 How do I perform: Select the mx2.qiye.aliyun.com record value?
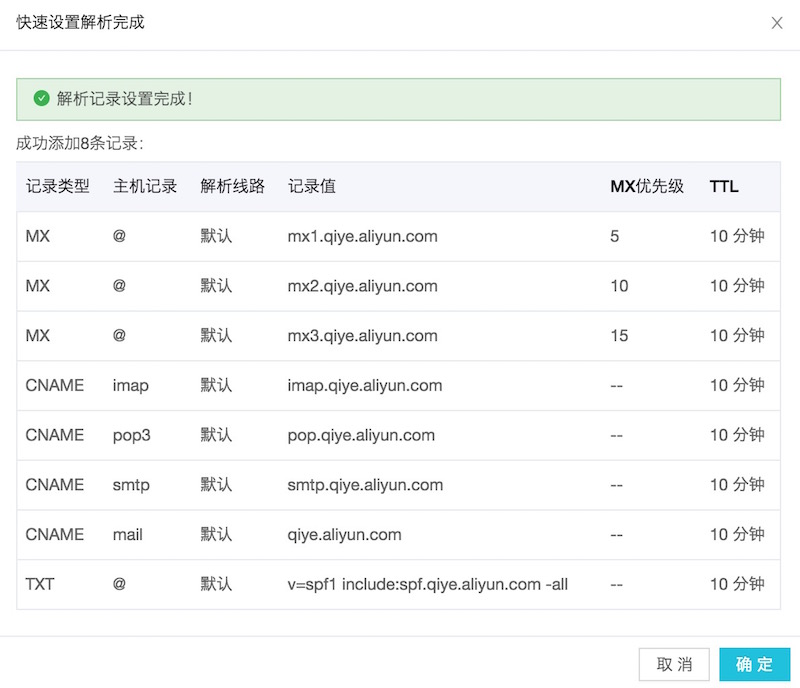click(x=365, y=286)
